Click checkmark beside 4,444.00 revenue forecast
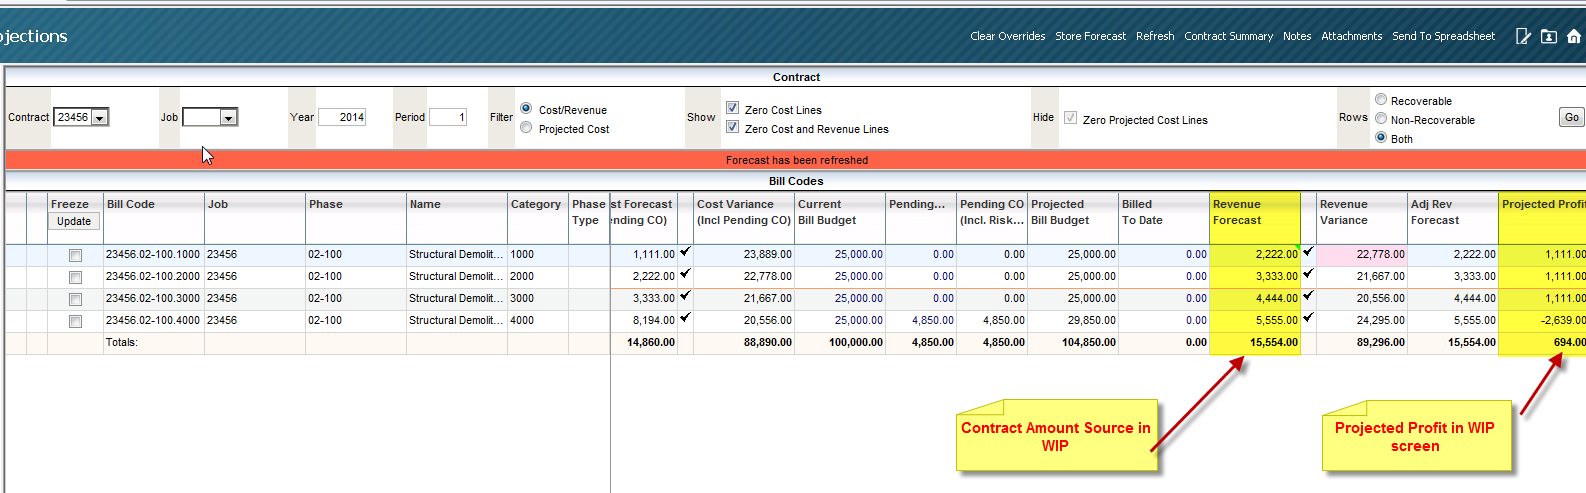 (1308, 296)
